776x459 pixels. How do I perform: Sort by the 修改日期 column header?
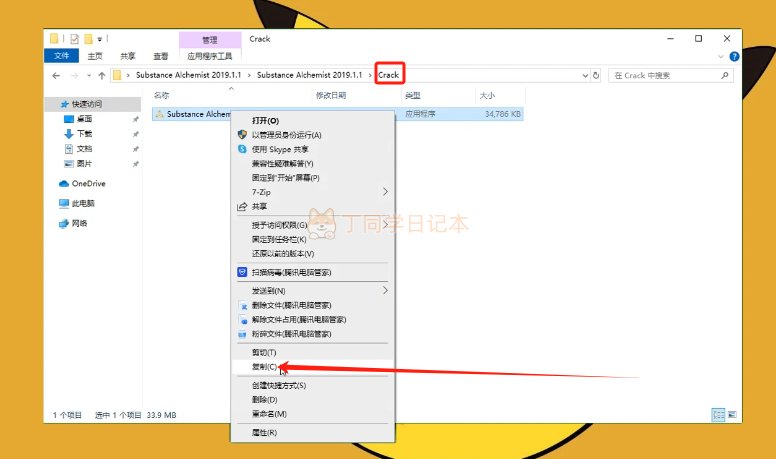click(331, 95)
